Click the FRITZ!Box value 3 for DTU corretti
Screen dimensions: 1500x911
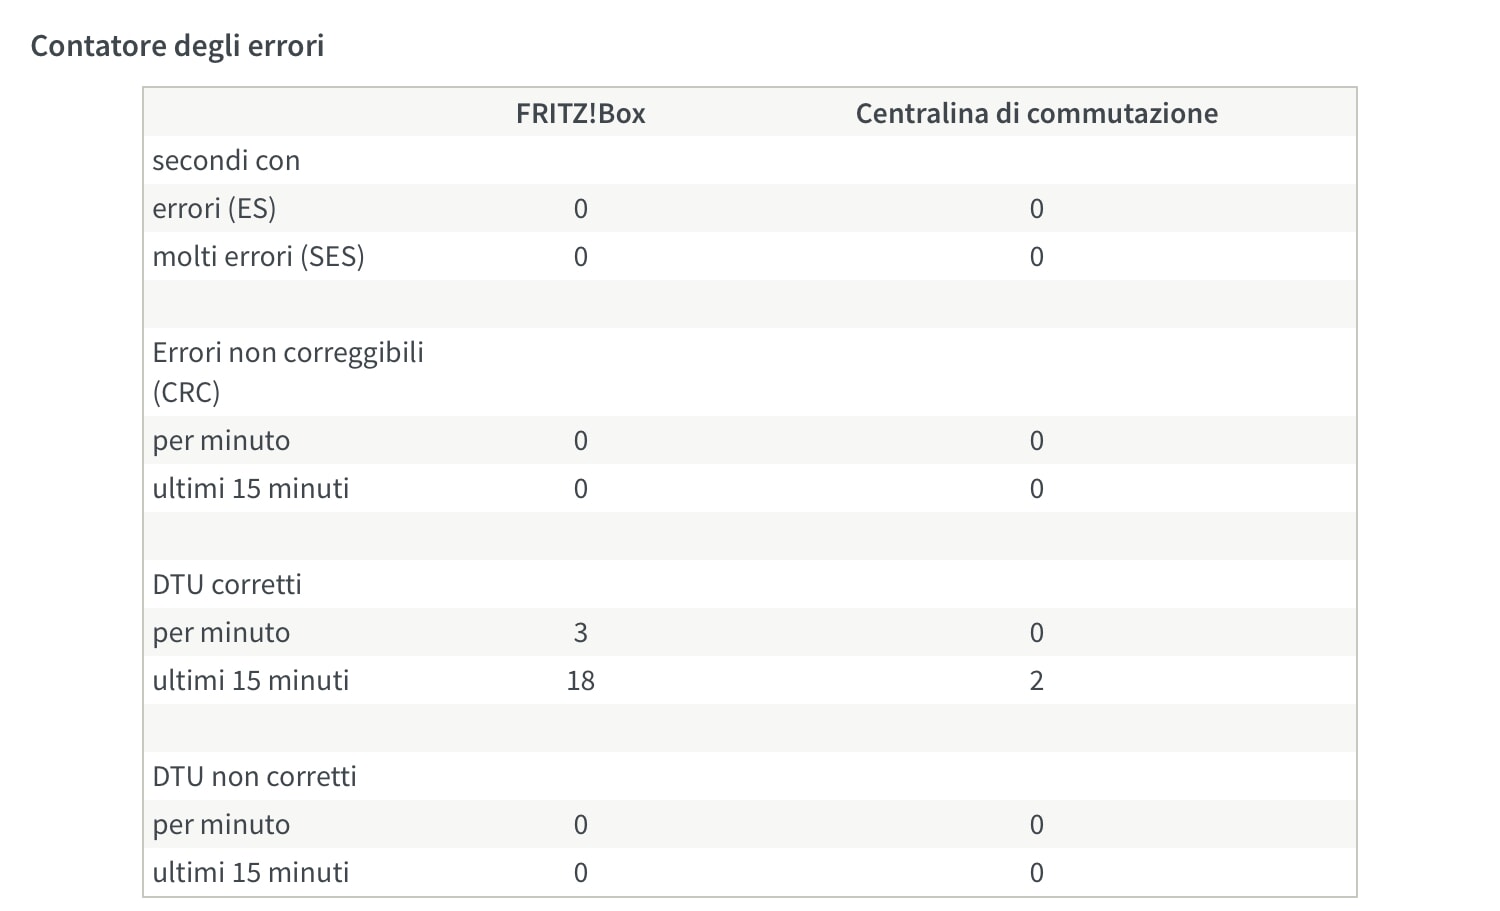580,633
